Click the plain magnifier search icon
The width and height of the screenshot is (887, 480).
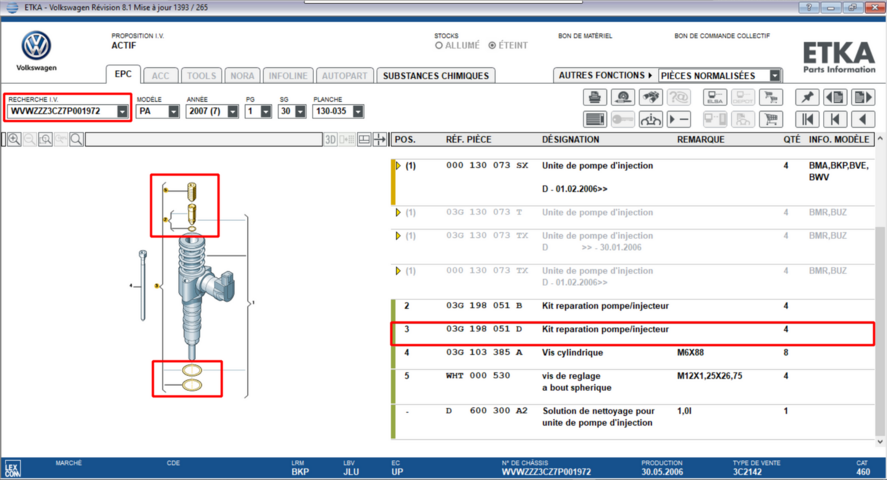point(76,139)
